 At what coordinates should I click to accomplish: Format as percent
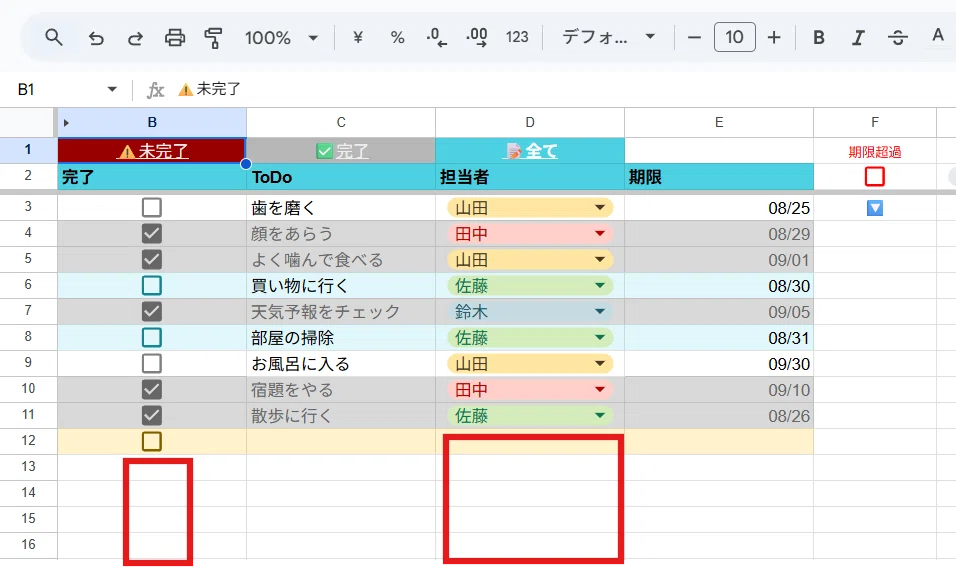pyautogui.click(x=398, y=38)
